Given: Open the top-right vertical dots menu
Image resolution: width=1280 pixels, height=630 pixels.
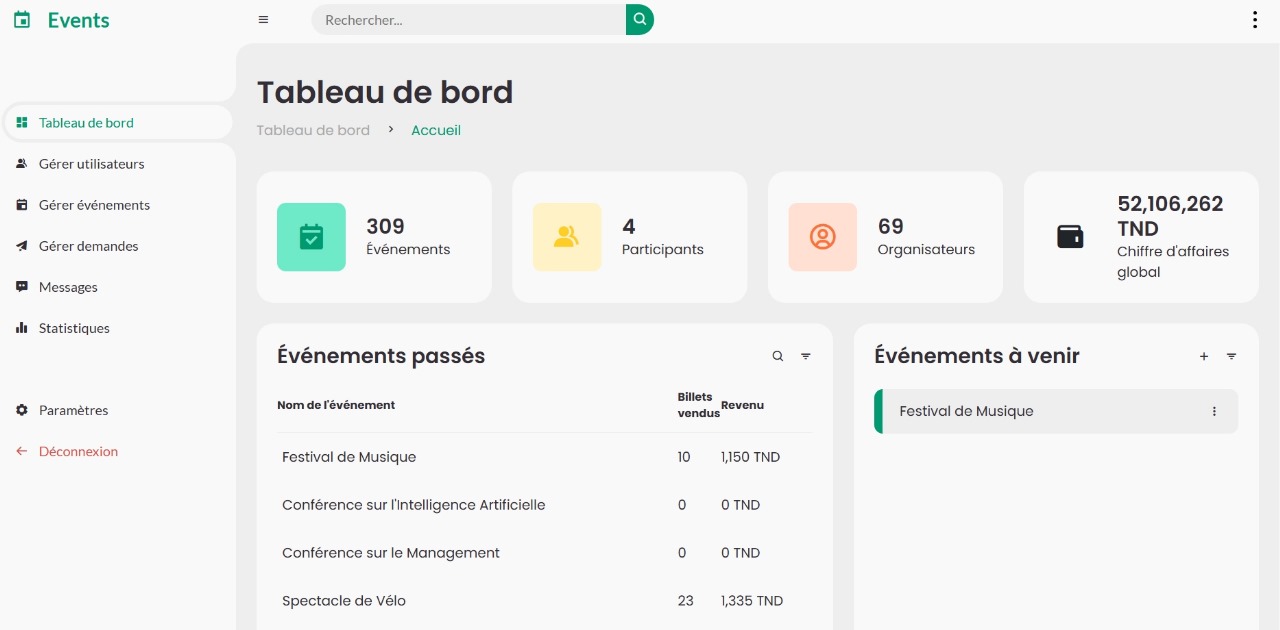Looking at the screenshot, I should 1255,20.
